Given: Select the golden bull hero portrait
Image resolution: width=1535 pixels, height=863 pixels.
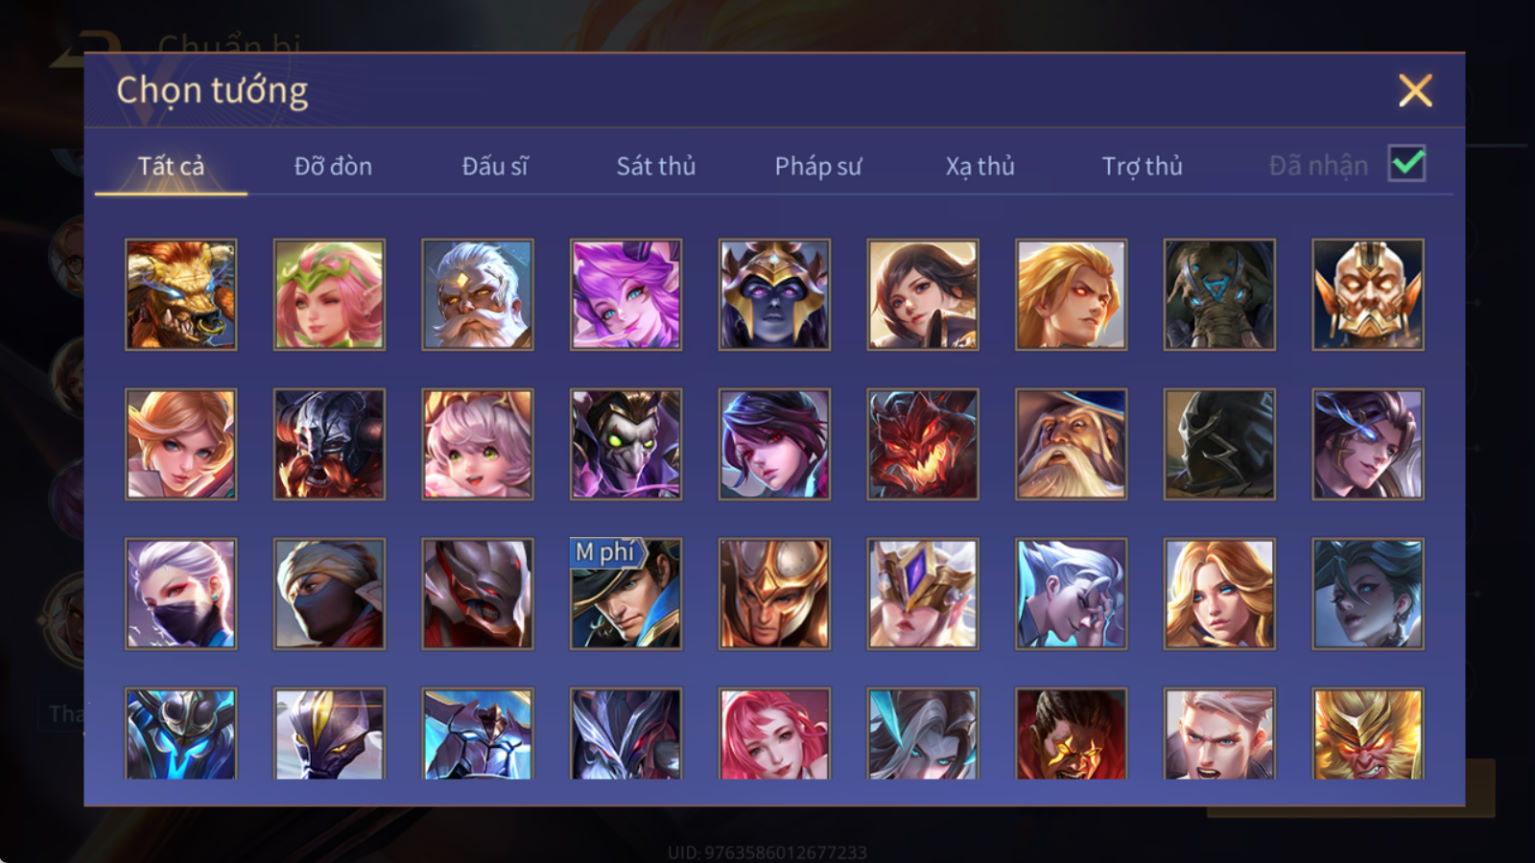Looking at the screenshot, I should pos(181,295).
